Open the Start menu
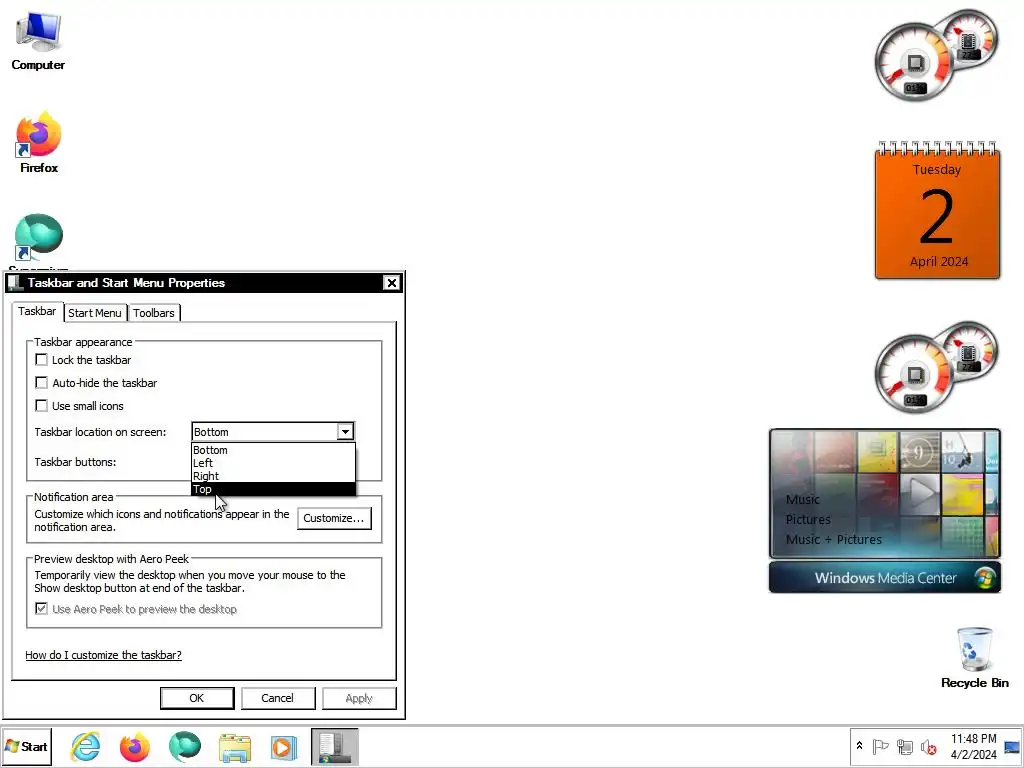1024x768 pixels. point(27,746)
